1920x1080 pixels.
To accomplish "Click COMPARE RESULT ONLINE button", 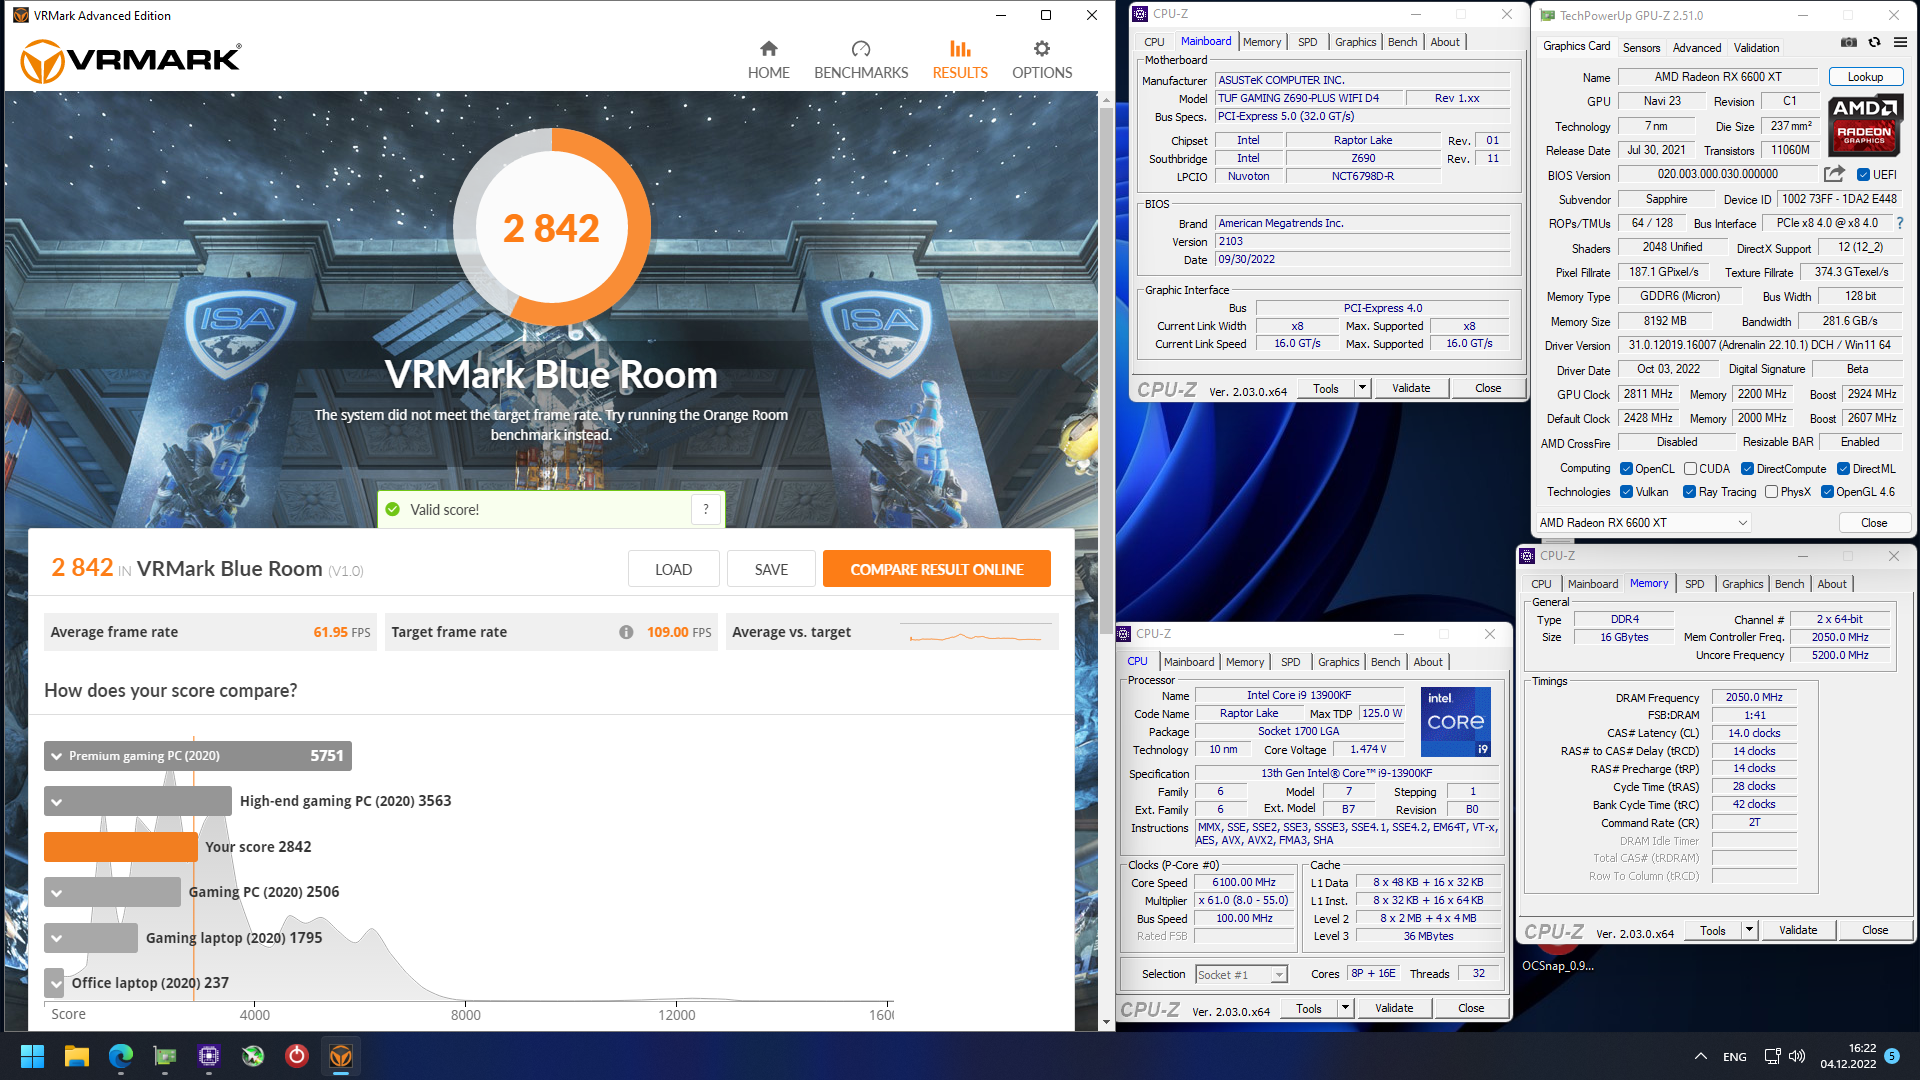I will 937,569.
